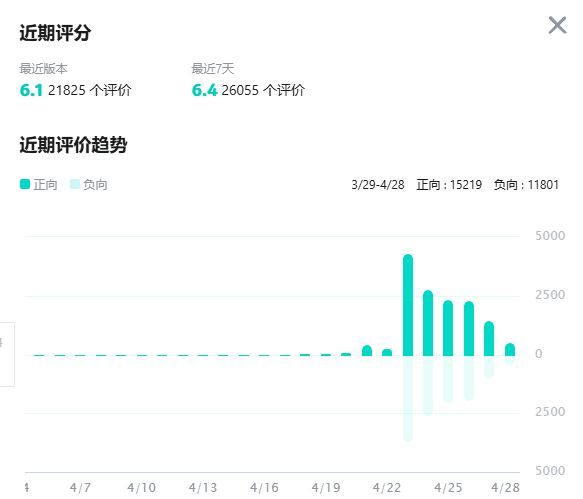Select the small positive bar on 4/22
Viewport: 583px width, 499px height.
point(387,352)
